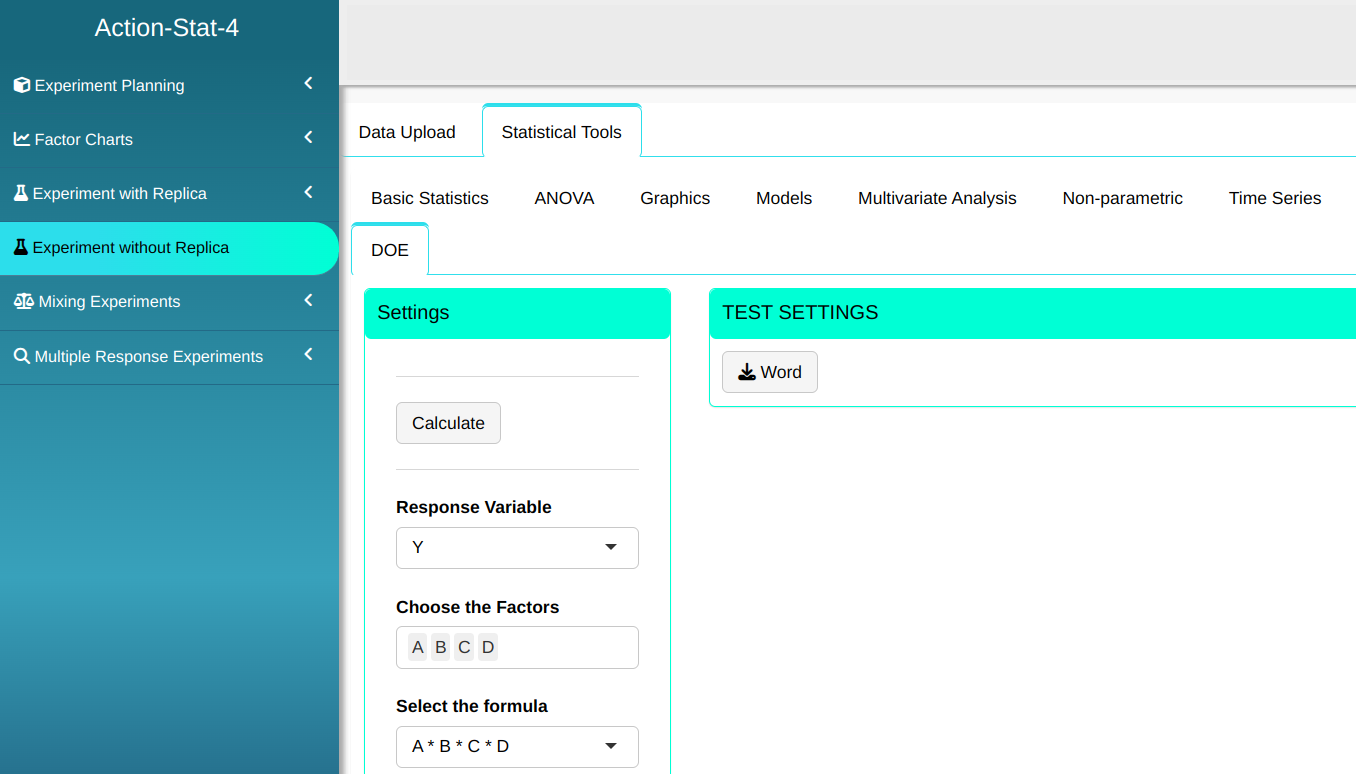The width and height of the screenshot is (1356, 774).
Task: Click the flask icon for Experiment without Replica
Action: [x=20, y=247]
